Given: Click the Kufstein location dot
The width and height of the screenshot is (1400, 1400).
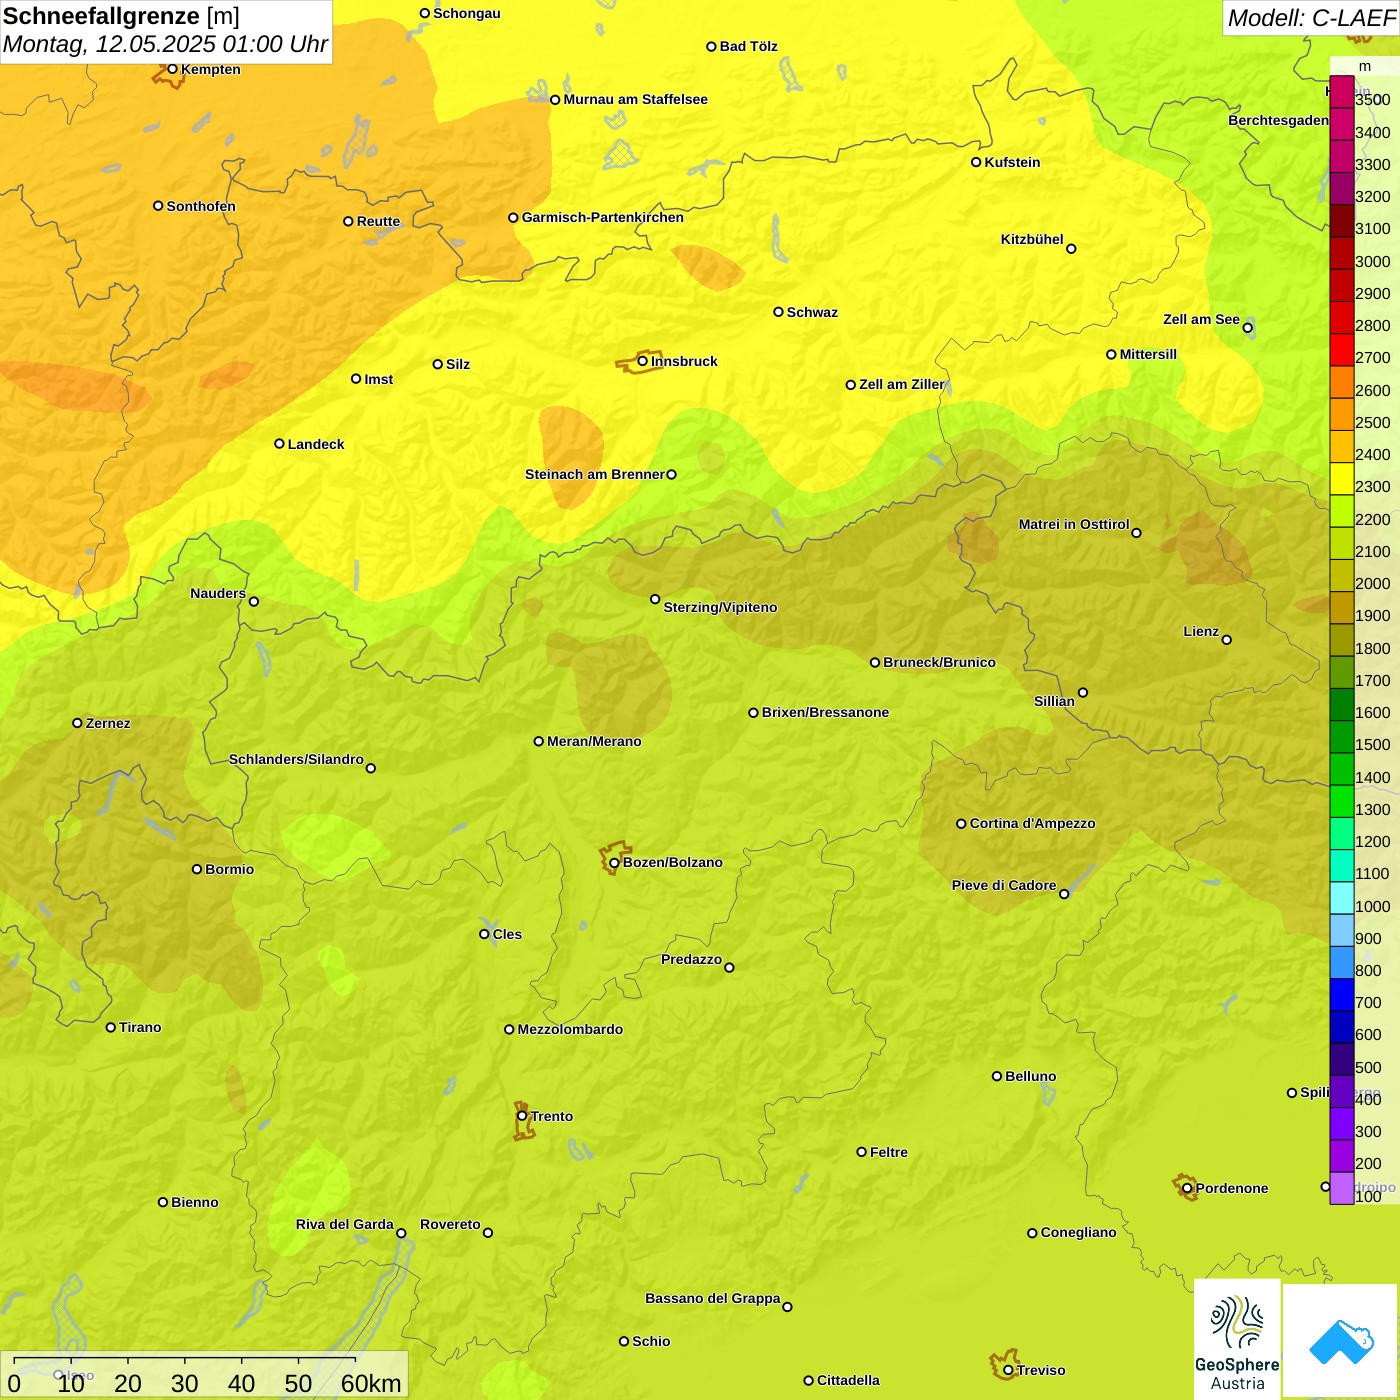Looking at the screenshot, I should pyautogui.click(x=976, y=162).
